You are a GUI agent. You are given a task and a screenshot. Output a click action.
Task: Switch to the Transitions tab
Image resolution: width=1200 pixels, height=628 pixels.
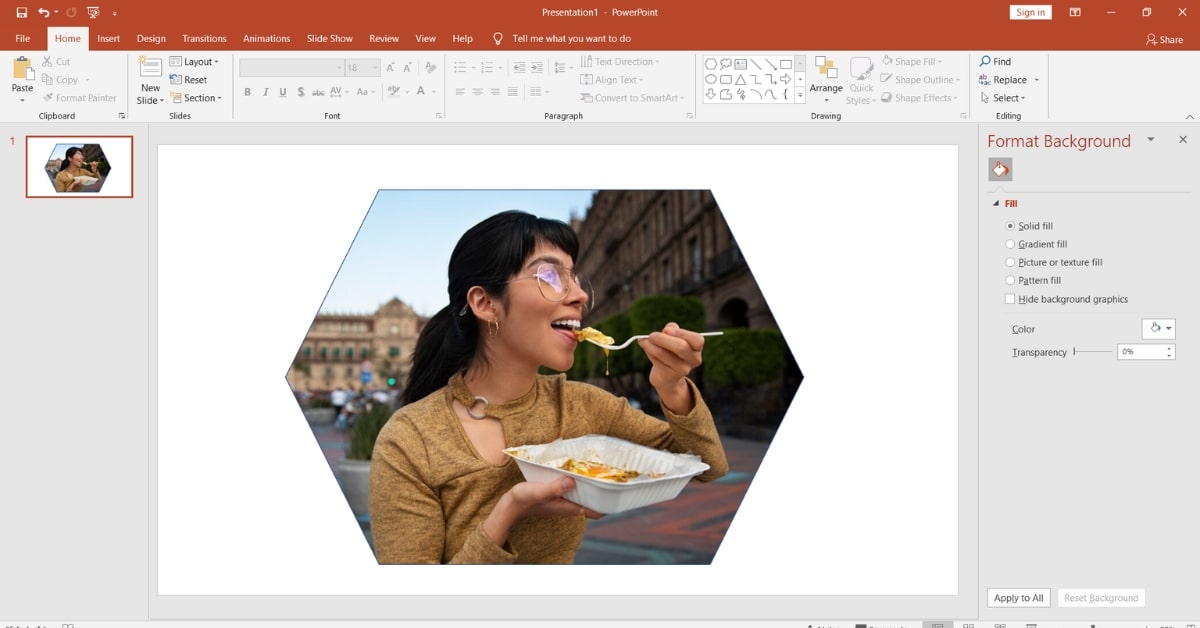[x=205, y=39]
